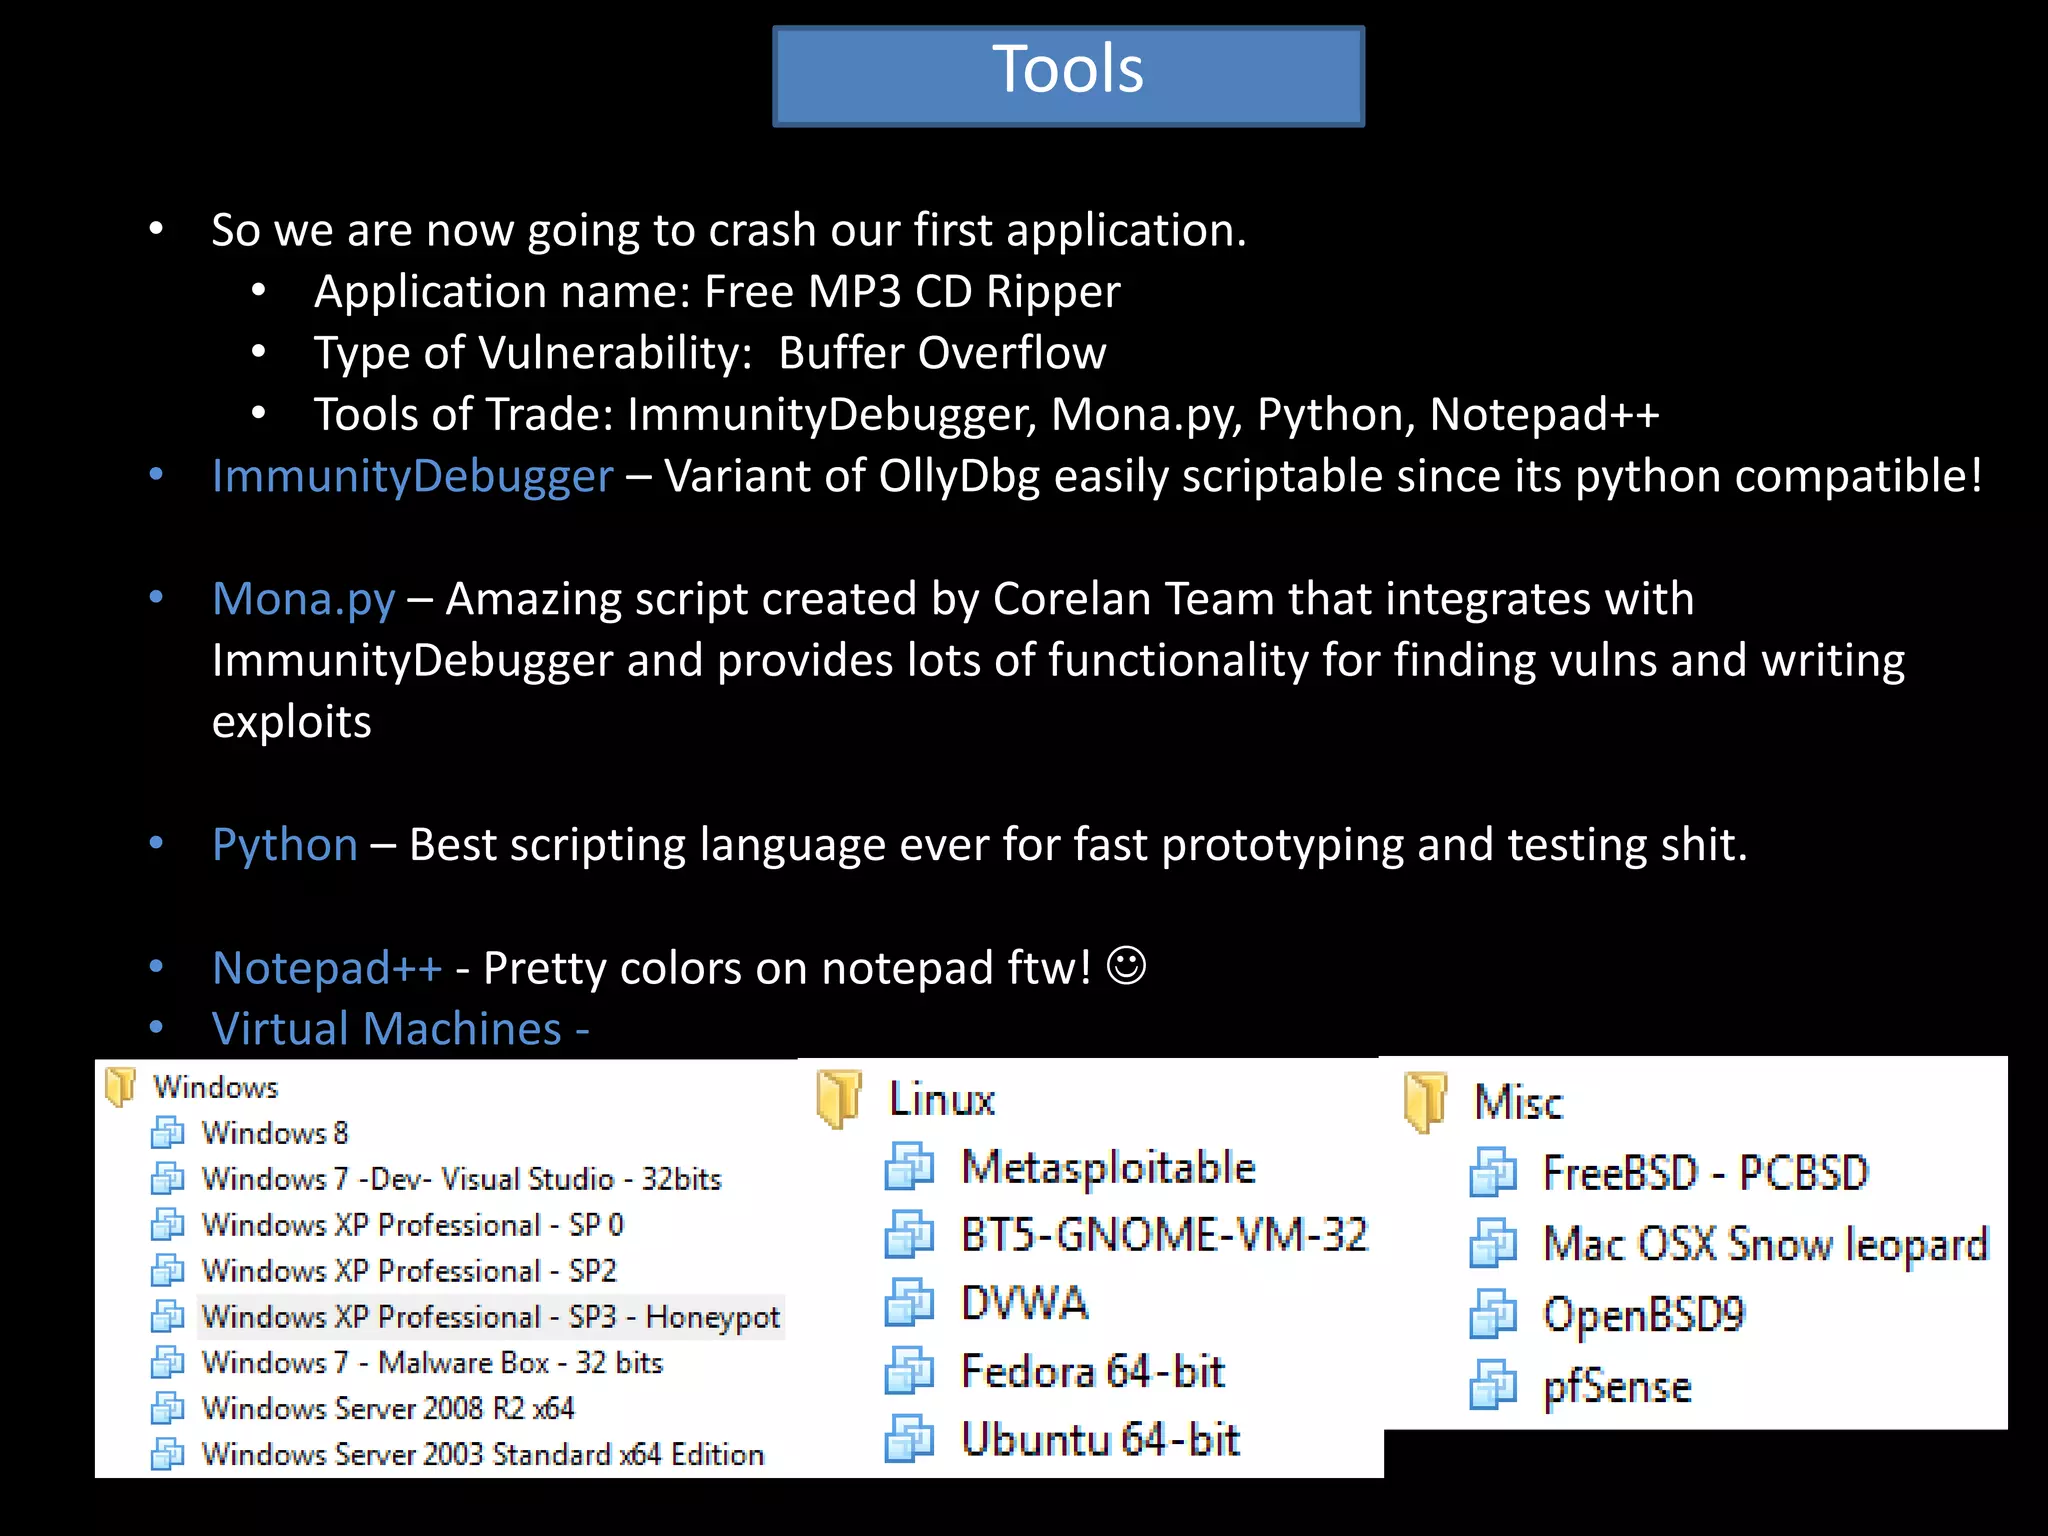Click the Windows folder icon
The width and height of the screenshot is (2048, 1536).
(x=120, y=1086)
